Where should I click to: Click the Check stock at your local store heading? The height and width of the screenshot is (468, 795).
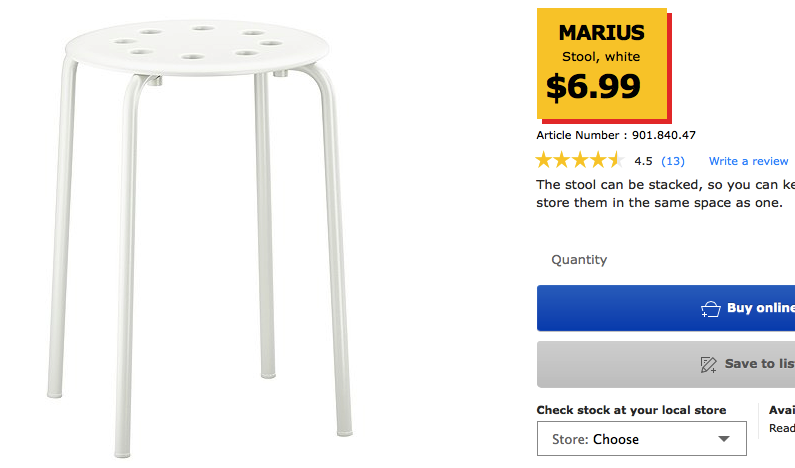click(x=631, y=410)
